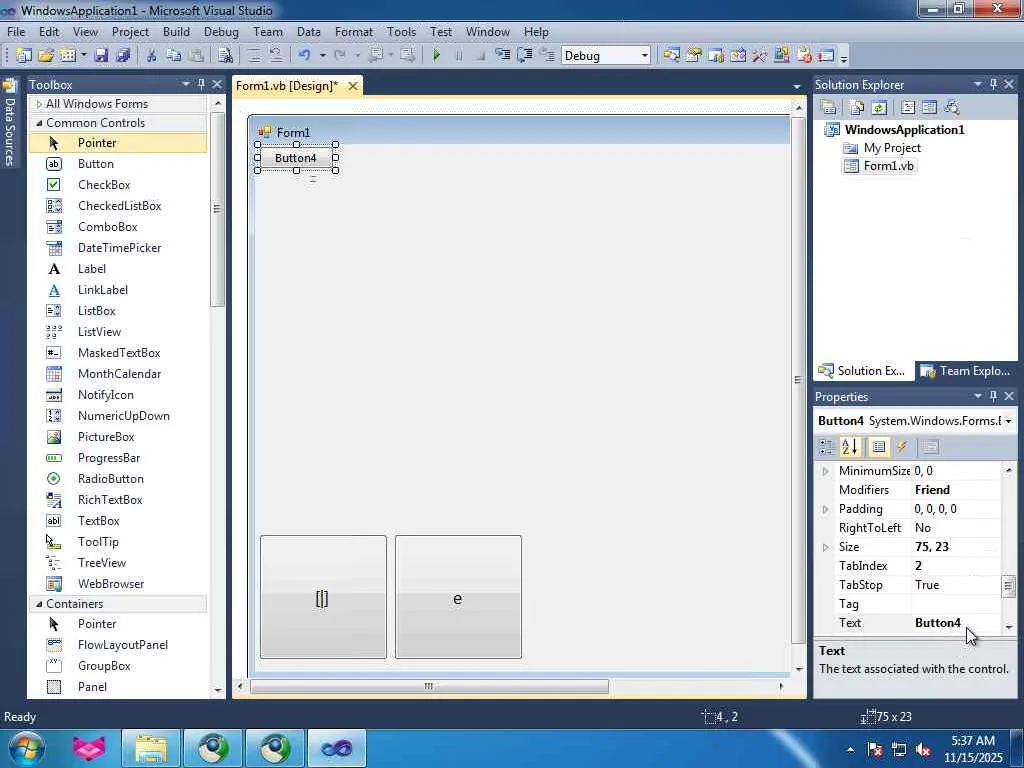Open Visual Studio from taskbar infinity icon
This screenshot has height=768, width=1024.
click(x=336, y=748)
